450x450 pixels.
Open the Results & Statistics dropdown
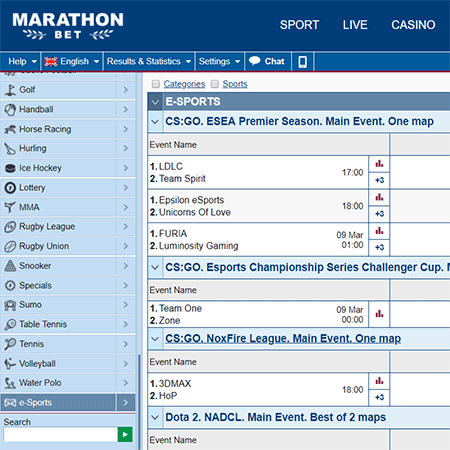point(149,61)
